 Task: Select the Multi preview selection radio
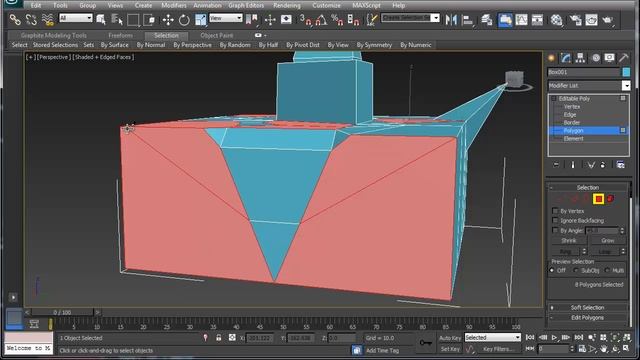(x=607, y=270)
